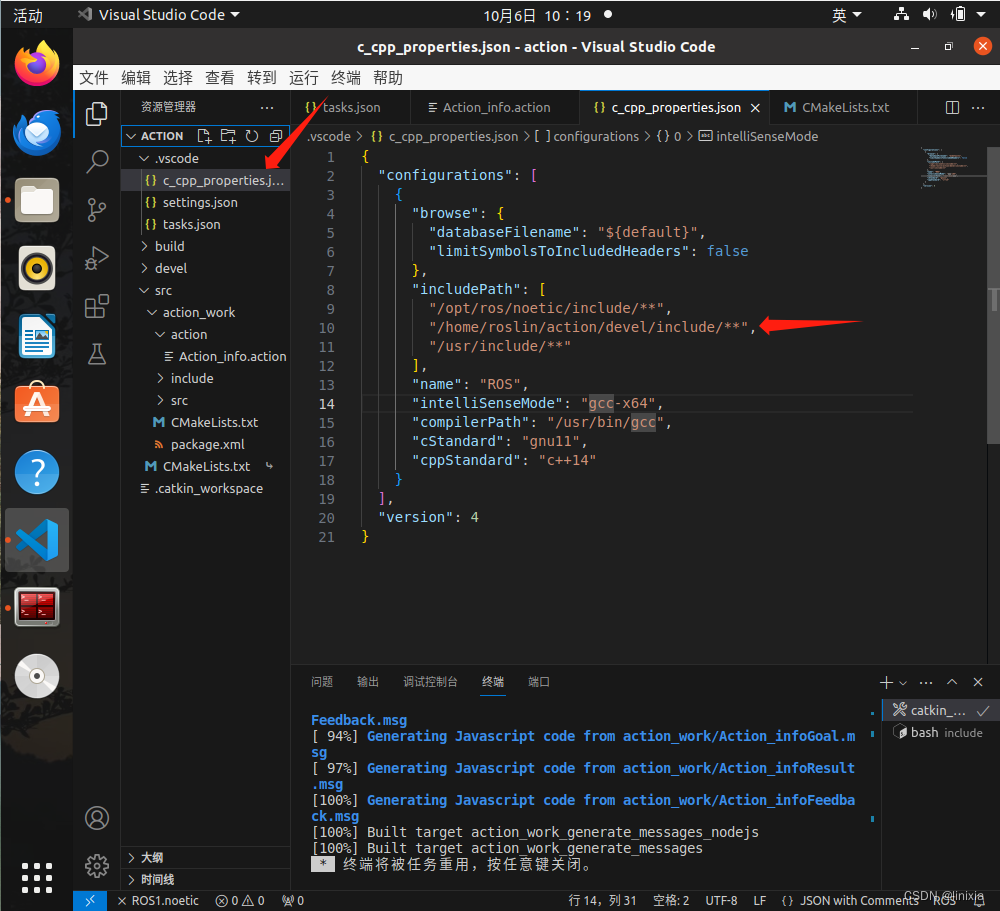This screenshot has width=1000, height=911.
Task: Click ROS1.noetic status bar item
Action: [158, 901]
